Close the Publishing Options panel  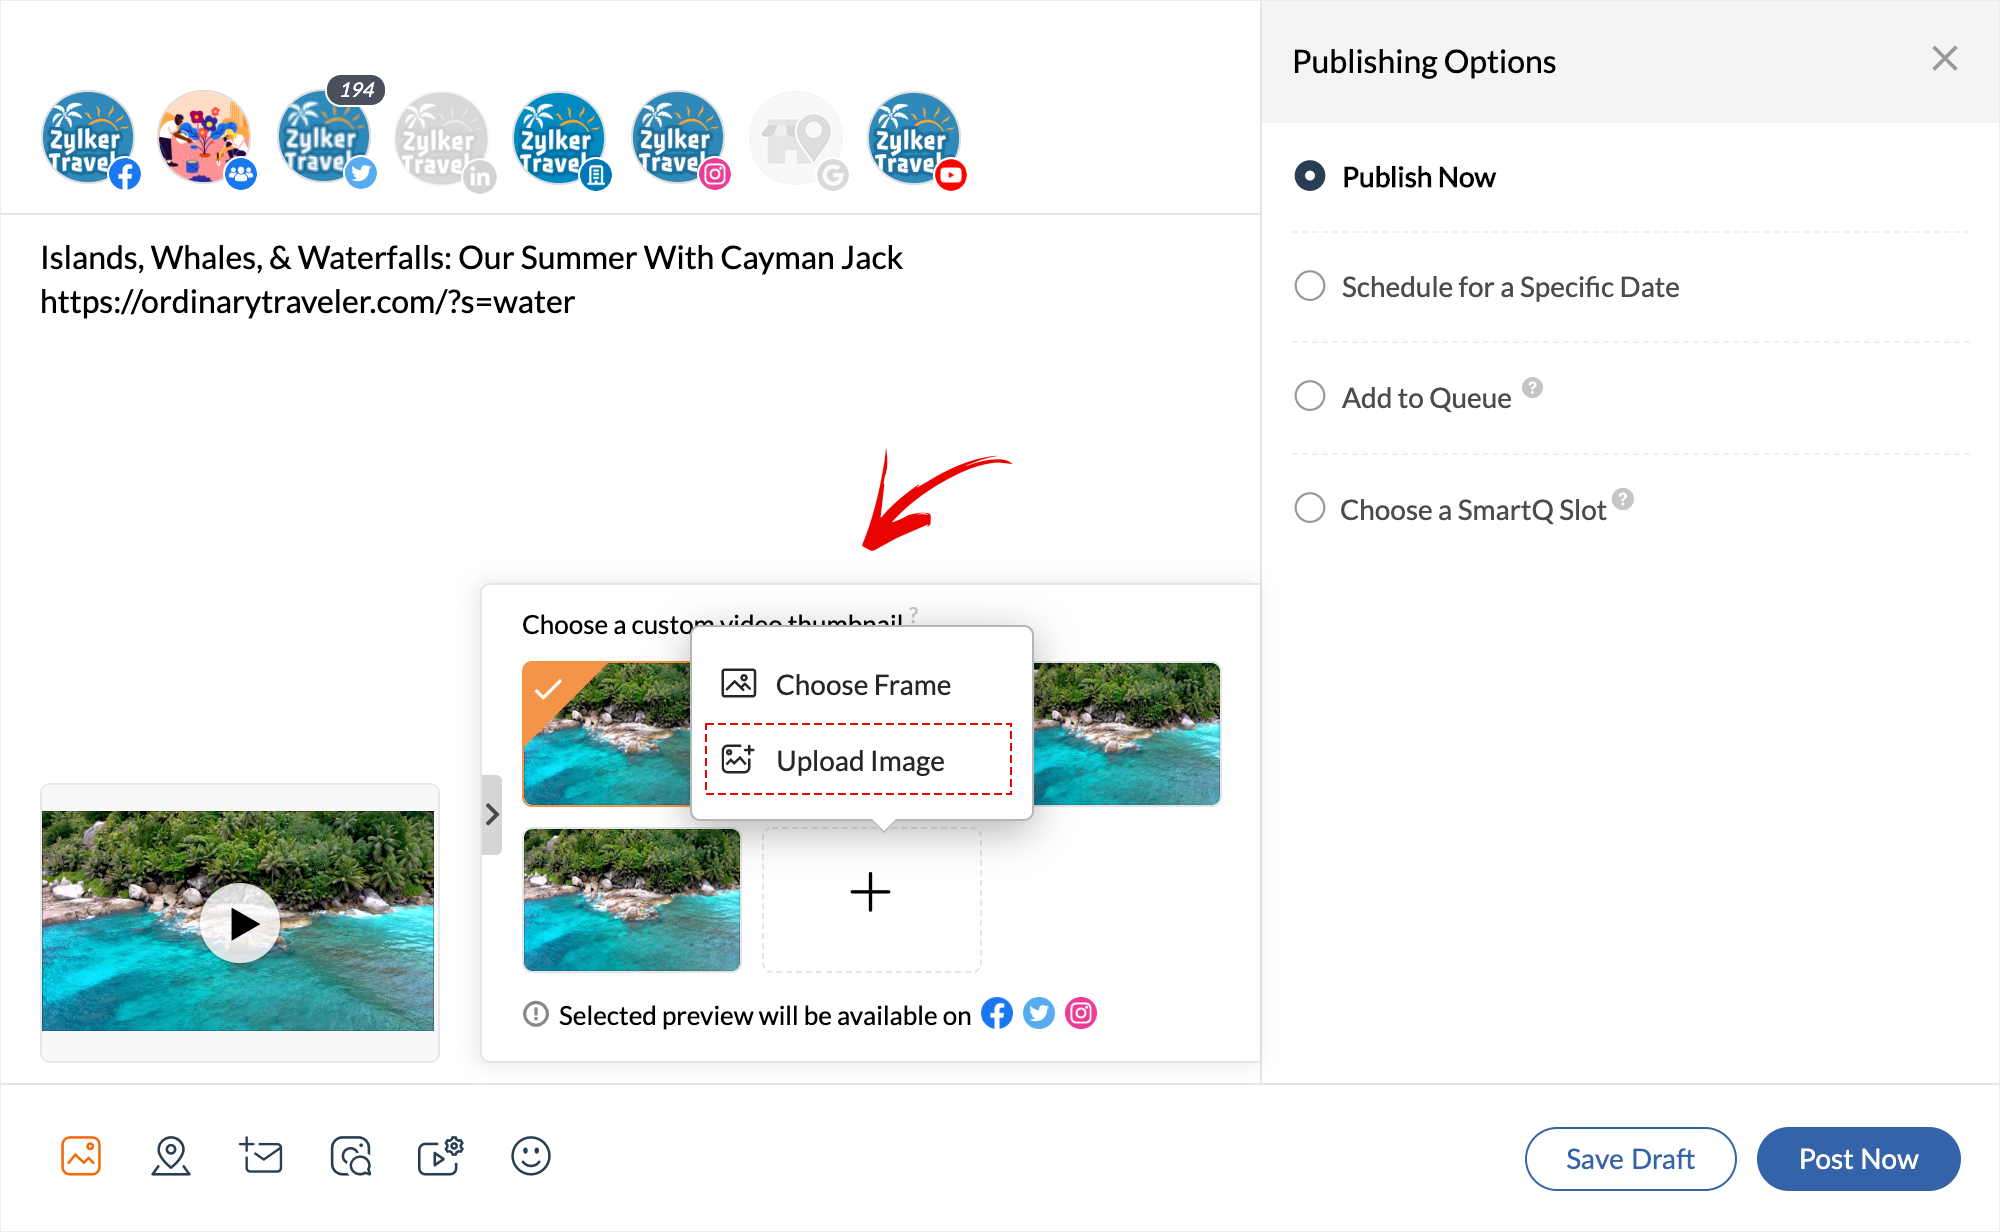pos(1944,59)
